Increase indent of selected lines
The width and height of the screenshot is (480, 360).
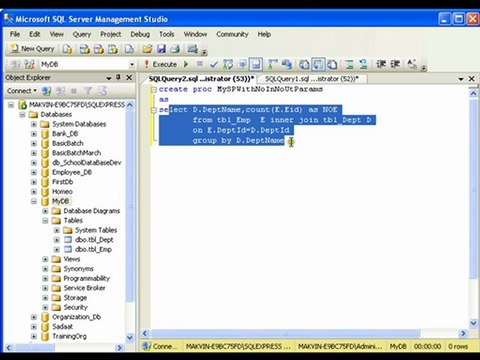[x=395, y=64]
